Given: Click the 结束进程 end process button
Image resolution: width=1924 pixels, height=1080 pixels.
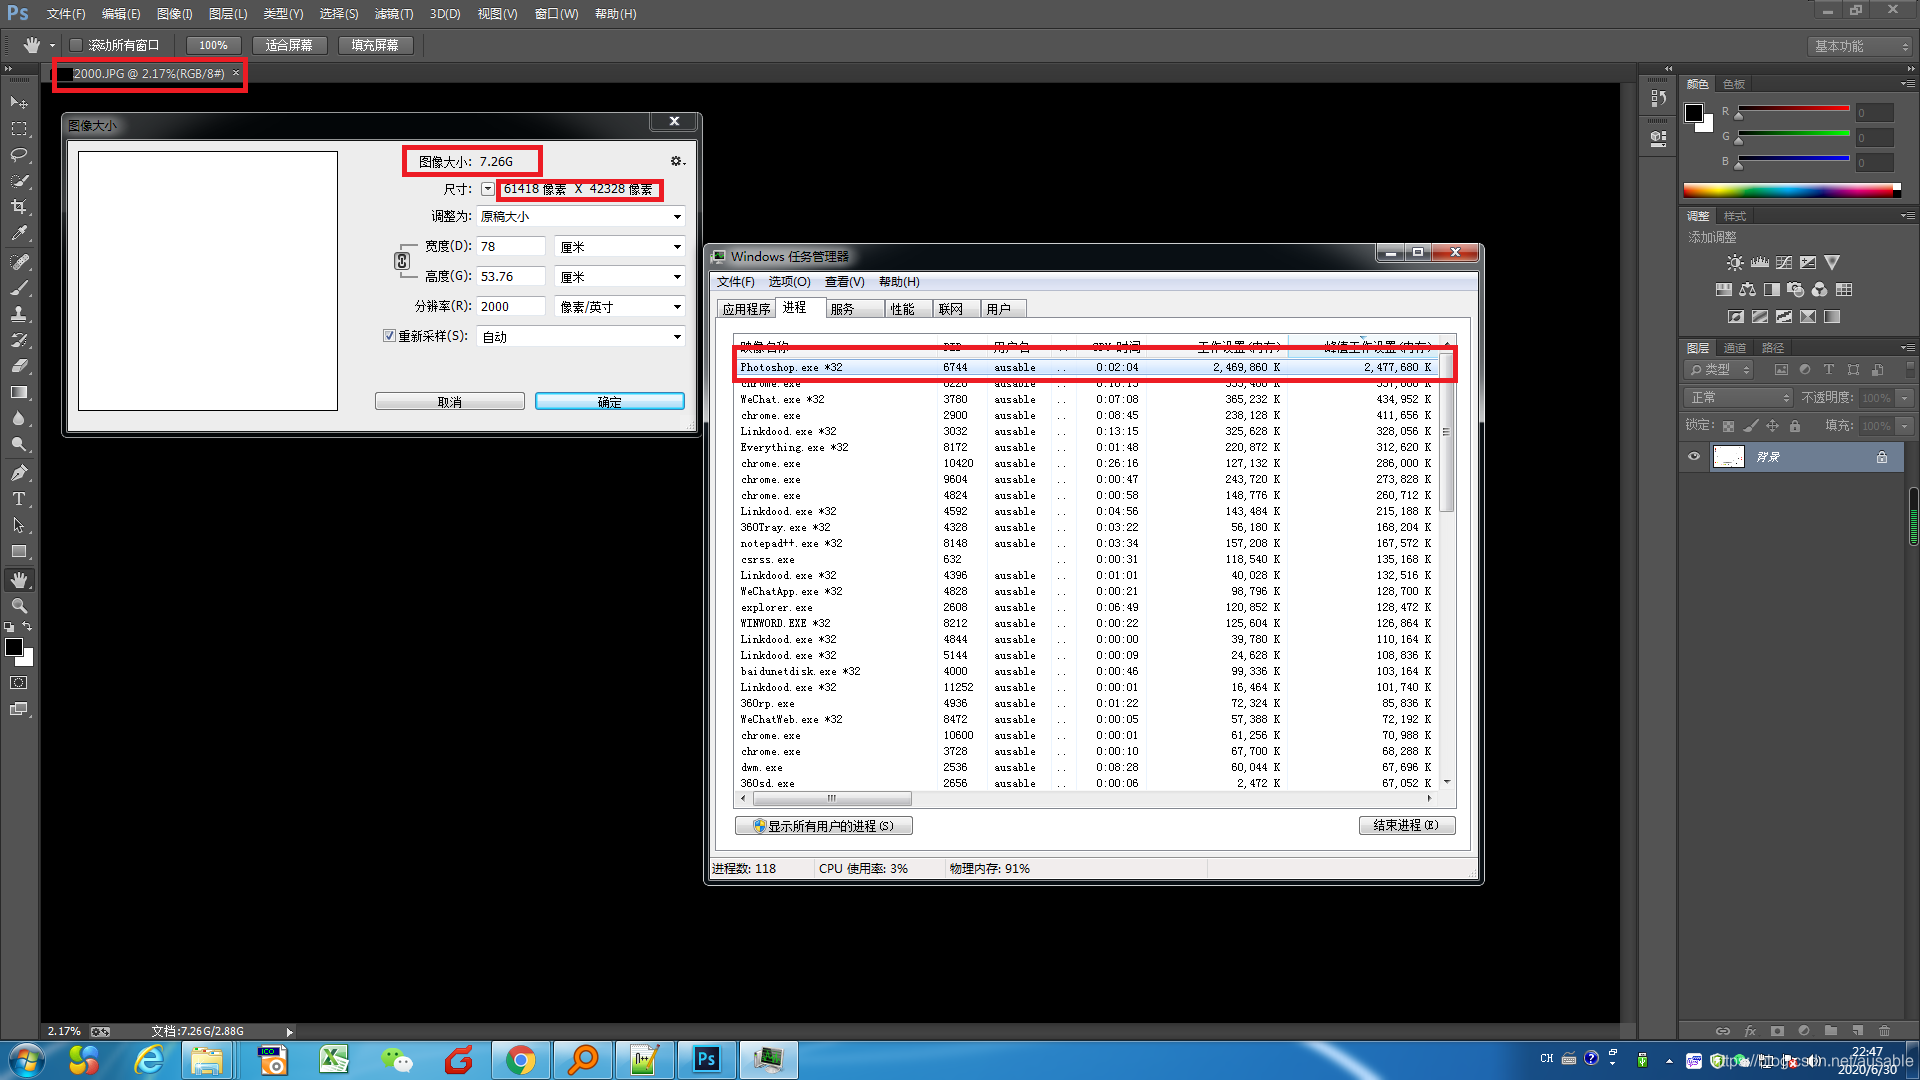Looking at the screenshot, I should pyautogui.click(x=1405, y=825).
